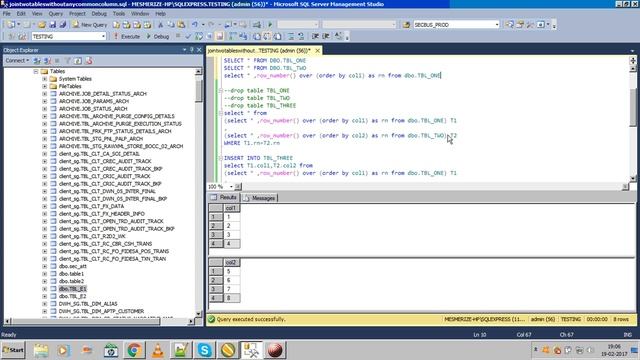Open the TESTING database dropdown
640x360 pixels.
(103, 36)
